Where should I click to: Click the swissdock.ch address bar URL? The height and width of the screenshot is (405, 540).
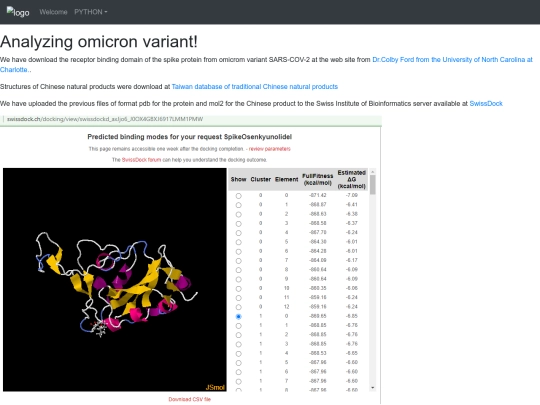point(105,119)
